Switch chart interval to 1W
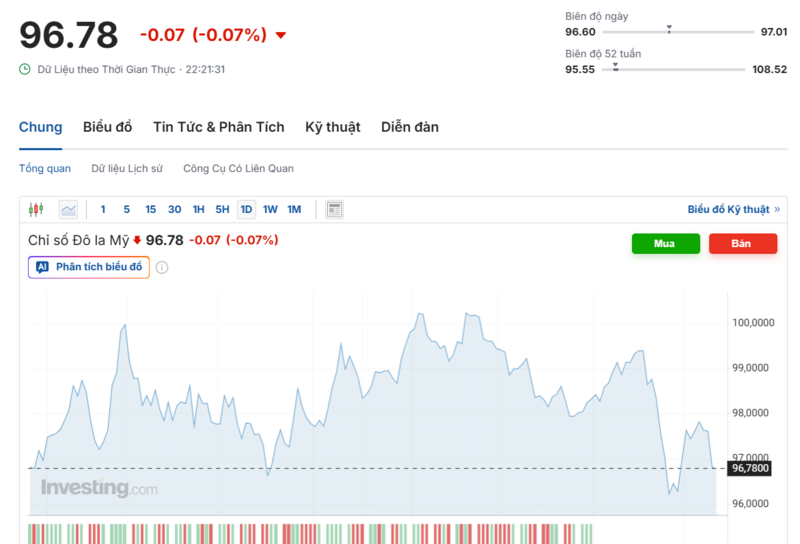The image size is (800, 544). point(270,209)
